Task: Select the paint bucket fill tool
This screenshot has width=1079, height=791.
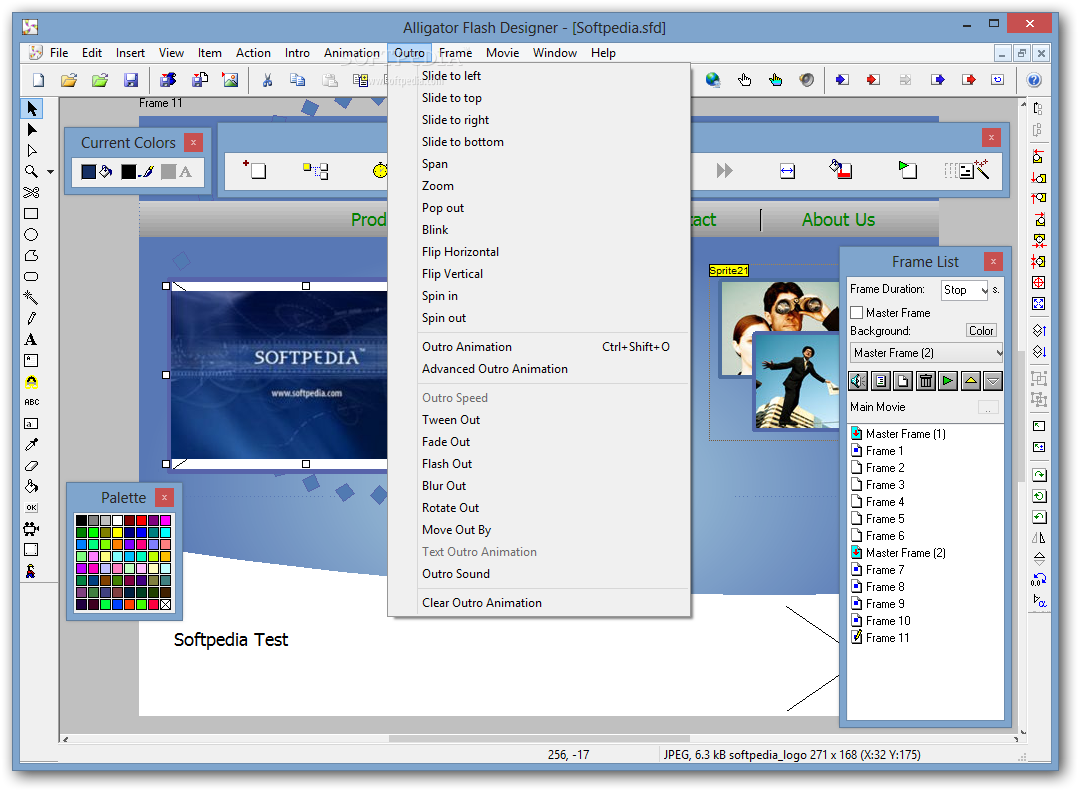Action: [x=31, y=487]
